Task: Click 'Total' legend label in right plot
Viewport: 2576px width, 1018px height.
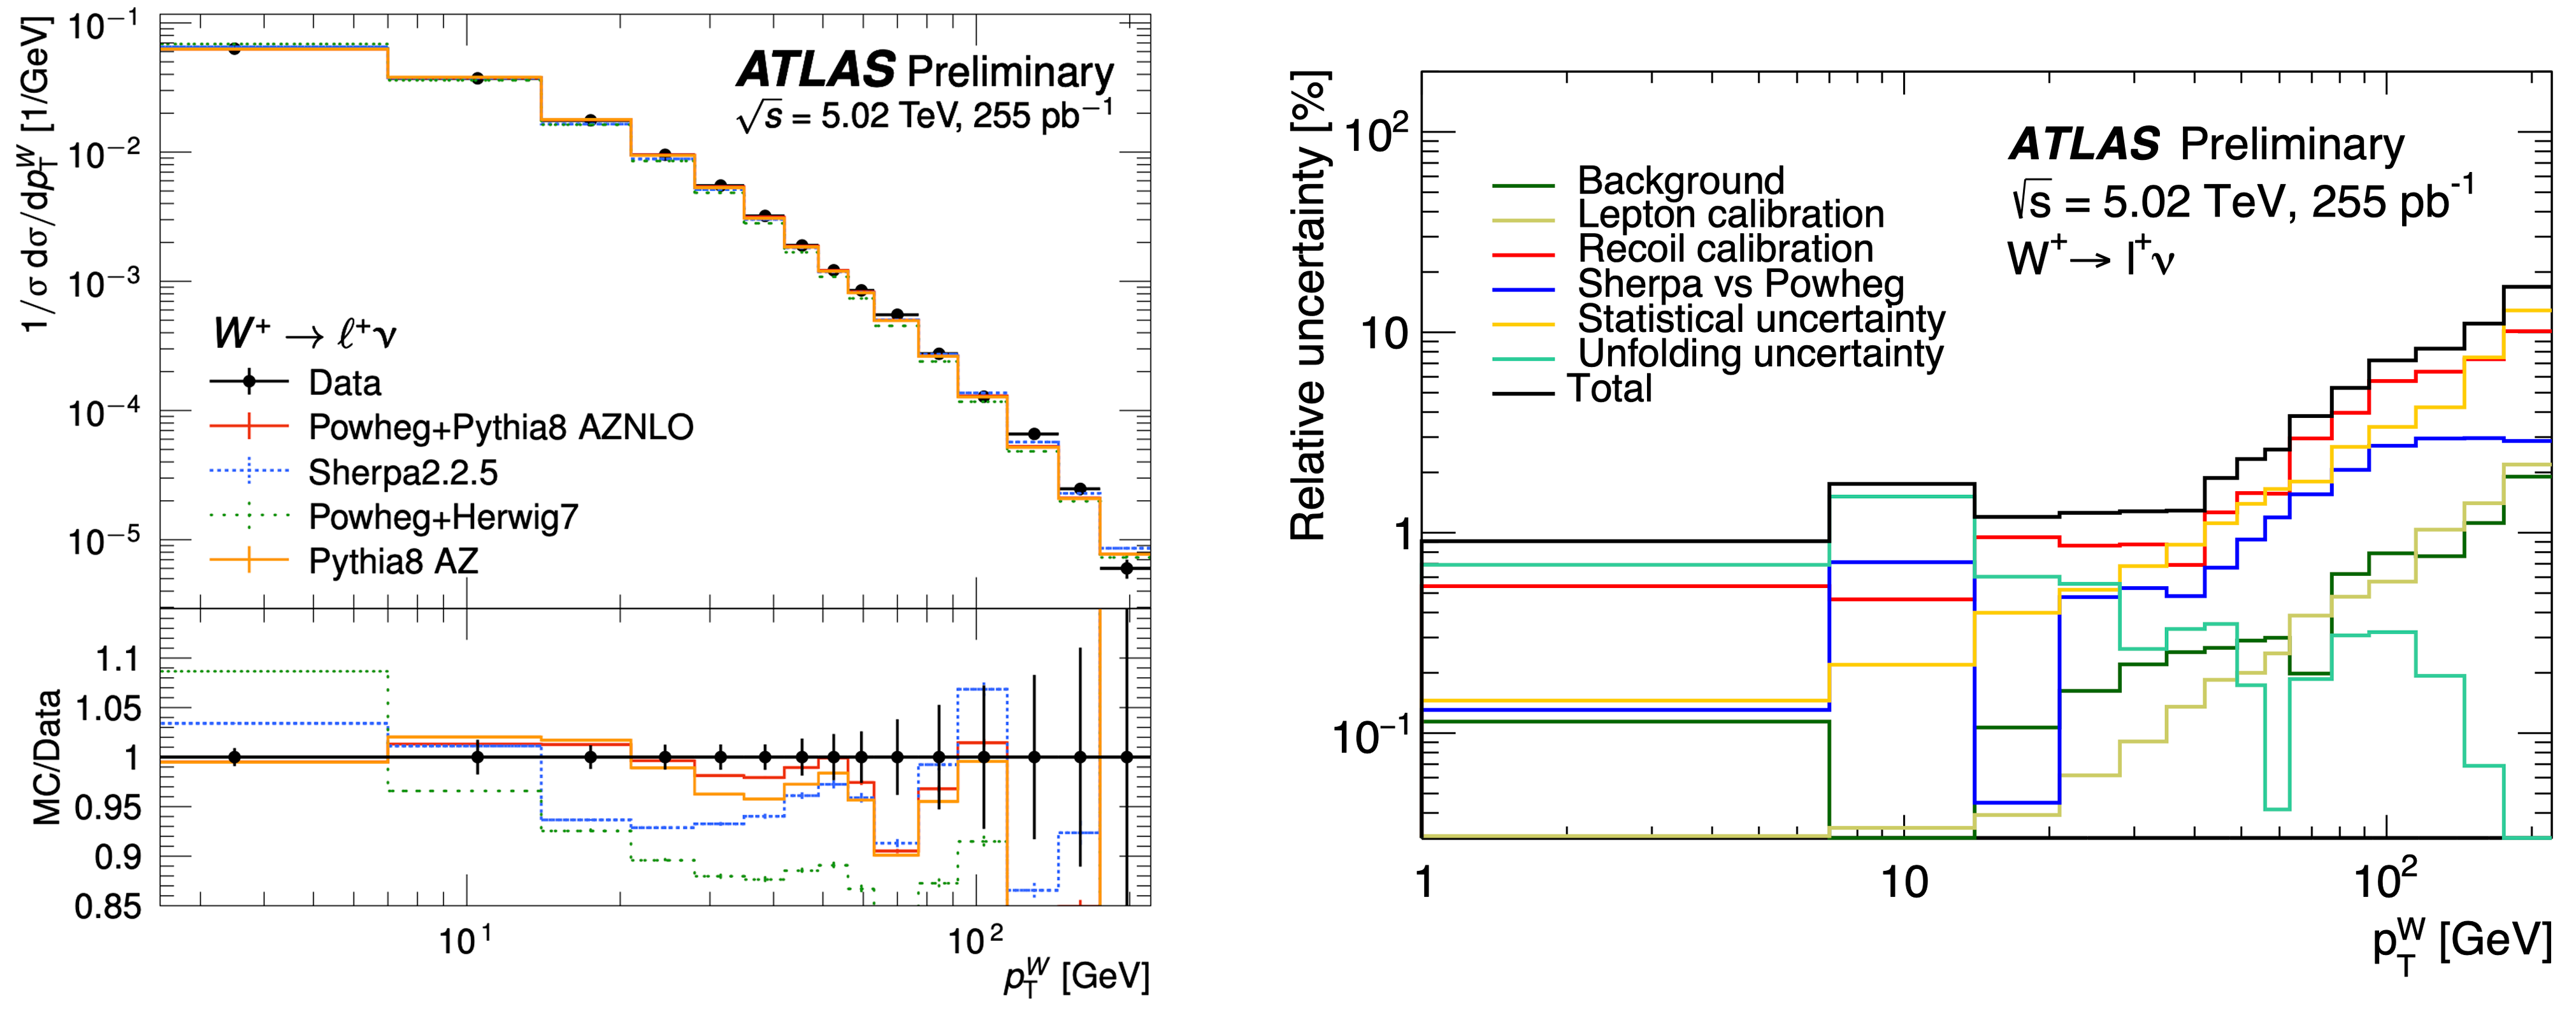Action: click(x=1610, y=388)
